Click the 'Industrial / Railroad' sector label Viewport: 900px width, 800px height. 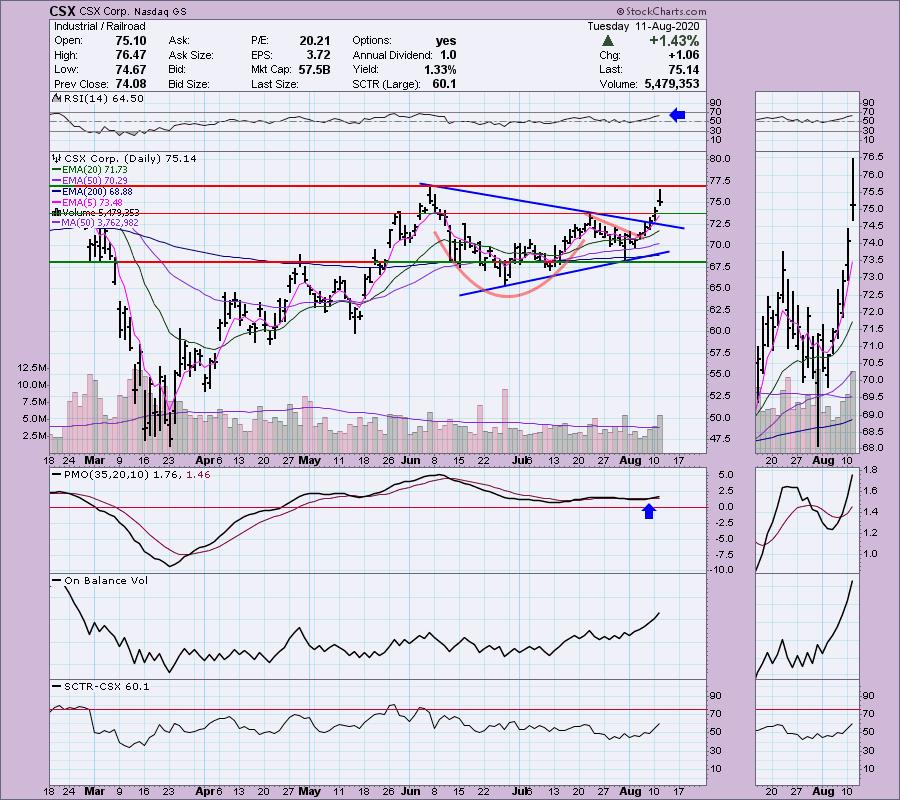[100, 26]
